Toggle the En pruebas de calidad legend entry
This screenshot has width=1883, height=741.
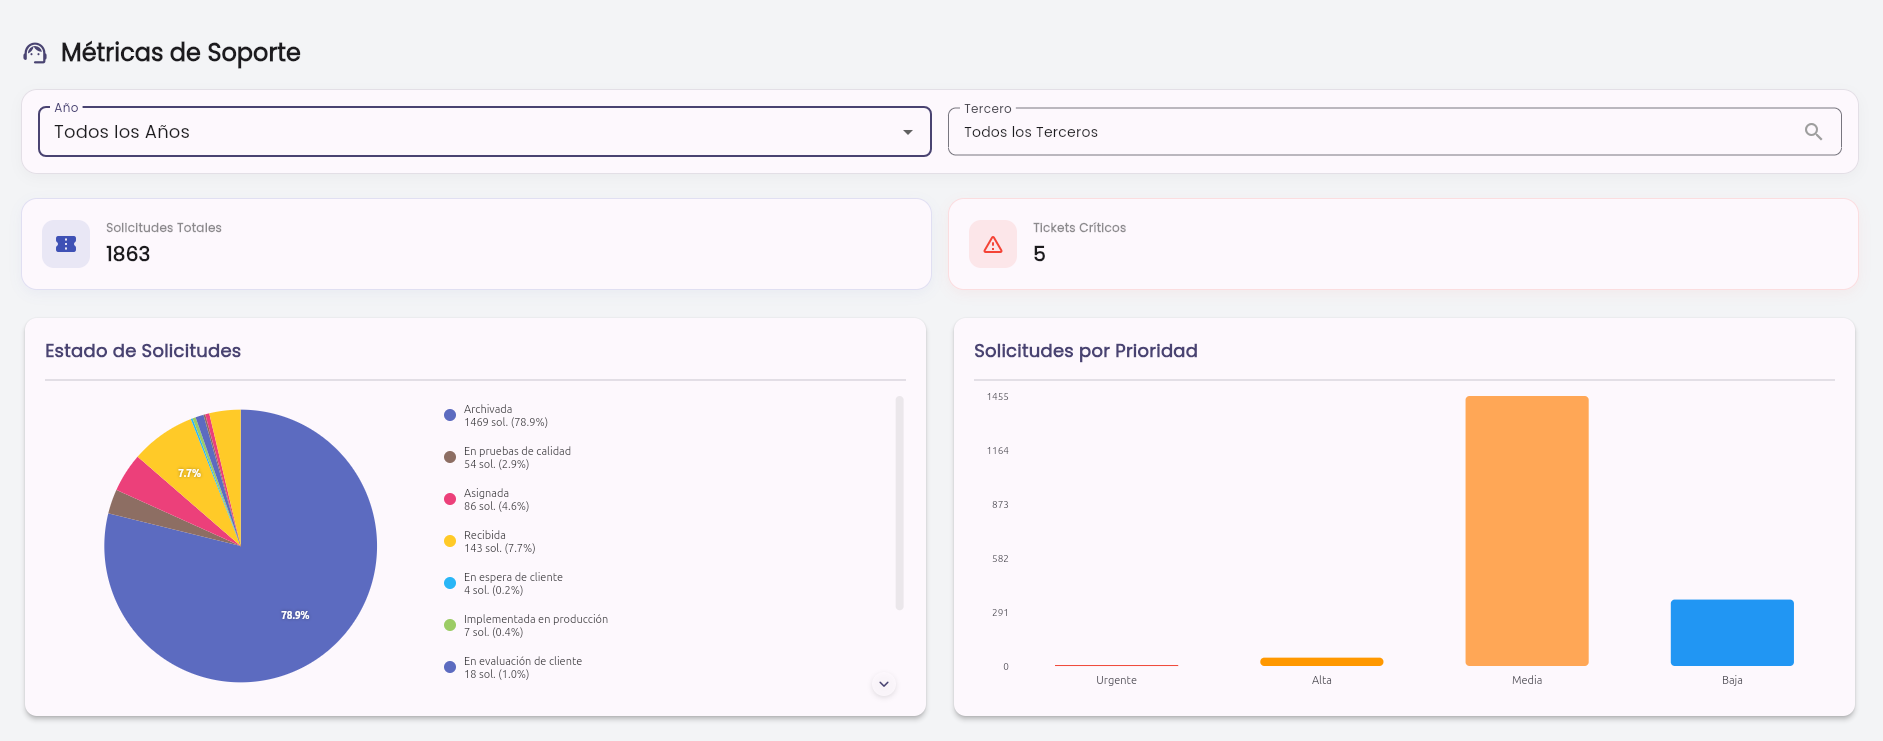point(508,458)
